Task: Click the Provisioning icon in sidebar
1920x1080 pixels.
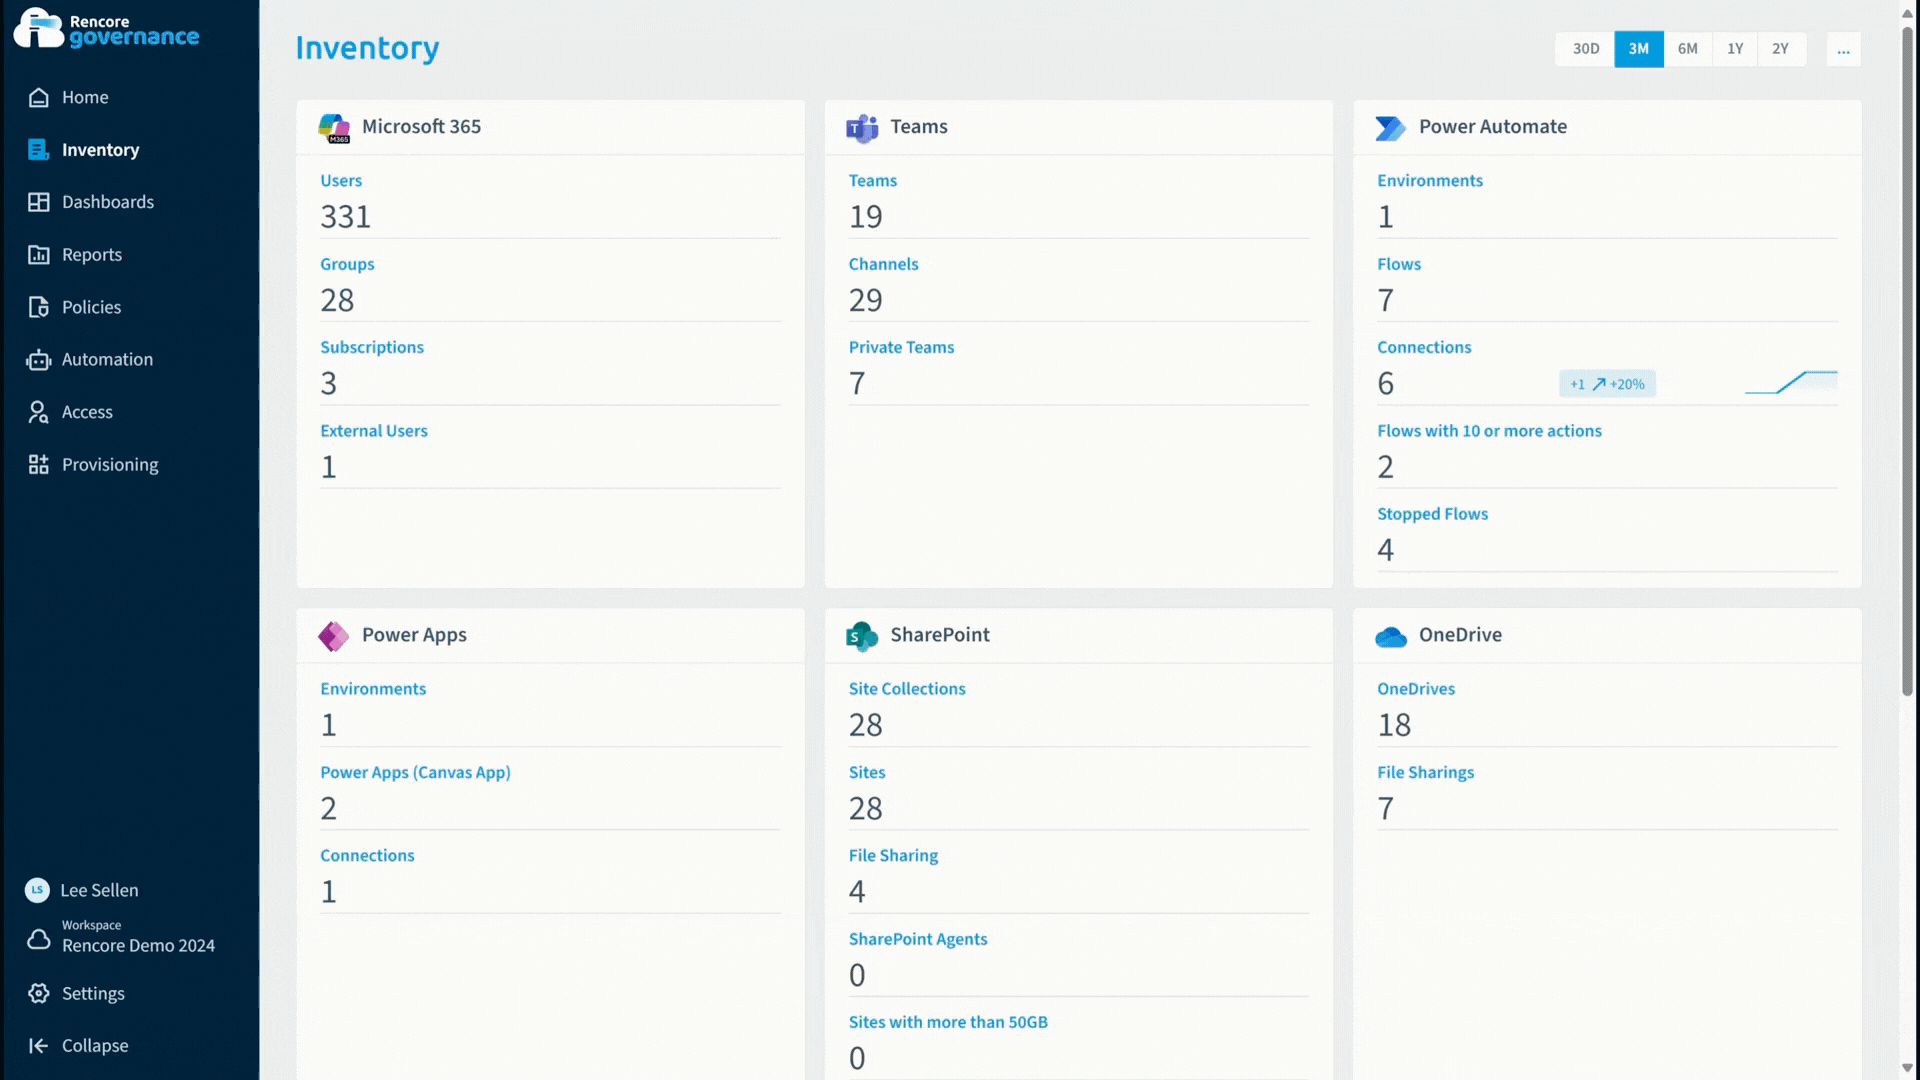Action: click(x=38, y=464)
